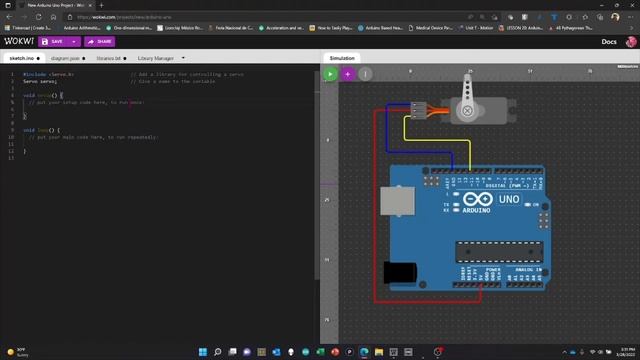Open the Unit 7 - Motion bookmark
Viewport: 640px width, 360px height.
tap(476, 28)
